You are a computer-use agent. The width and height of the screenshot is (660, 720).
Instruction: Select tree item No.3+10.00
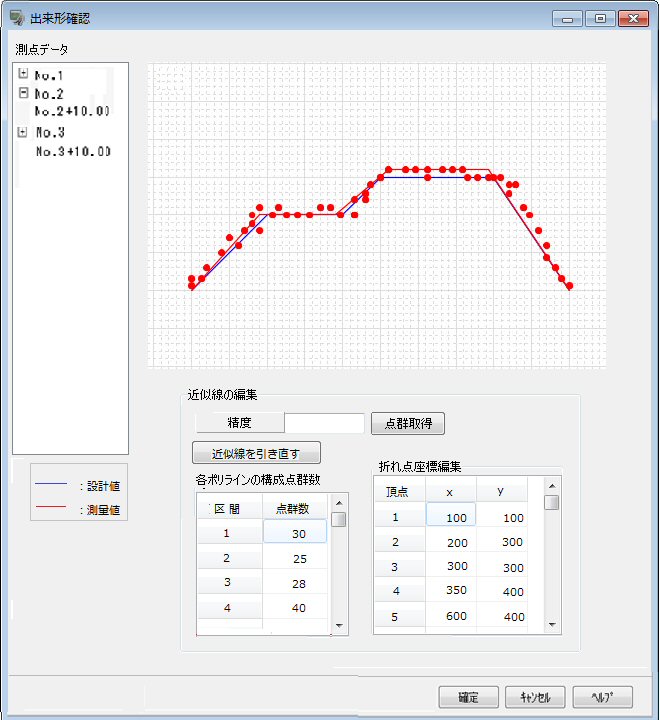coord(73,151)
